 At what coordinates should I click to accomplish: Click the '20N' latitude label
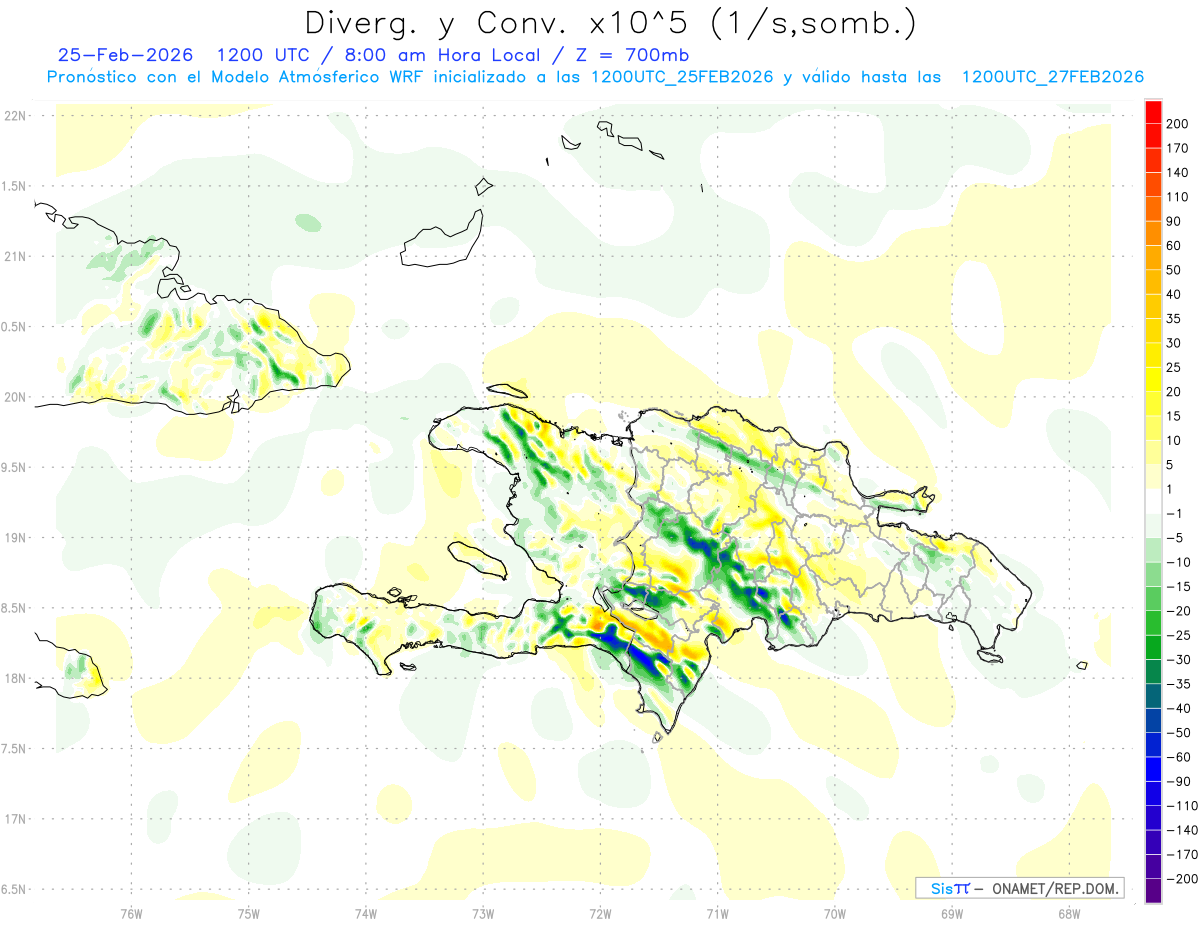coord(15,397)
